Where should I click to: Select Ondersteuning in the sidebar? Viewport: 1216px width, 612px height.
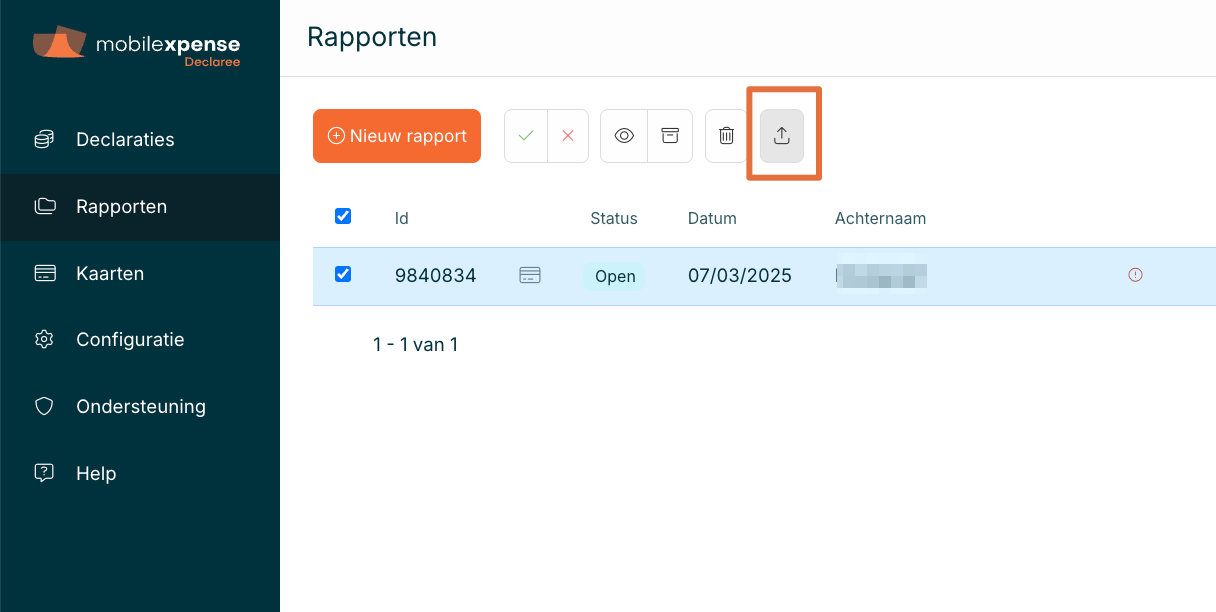click(140, 407)
